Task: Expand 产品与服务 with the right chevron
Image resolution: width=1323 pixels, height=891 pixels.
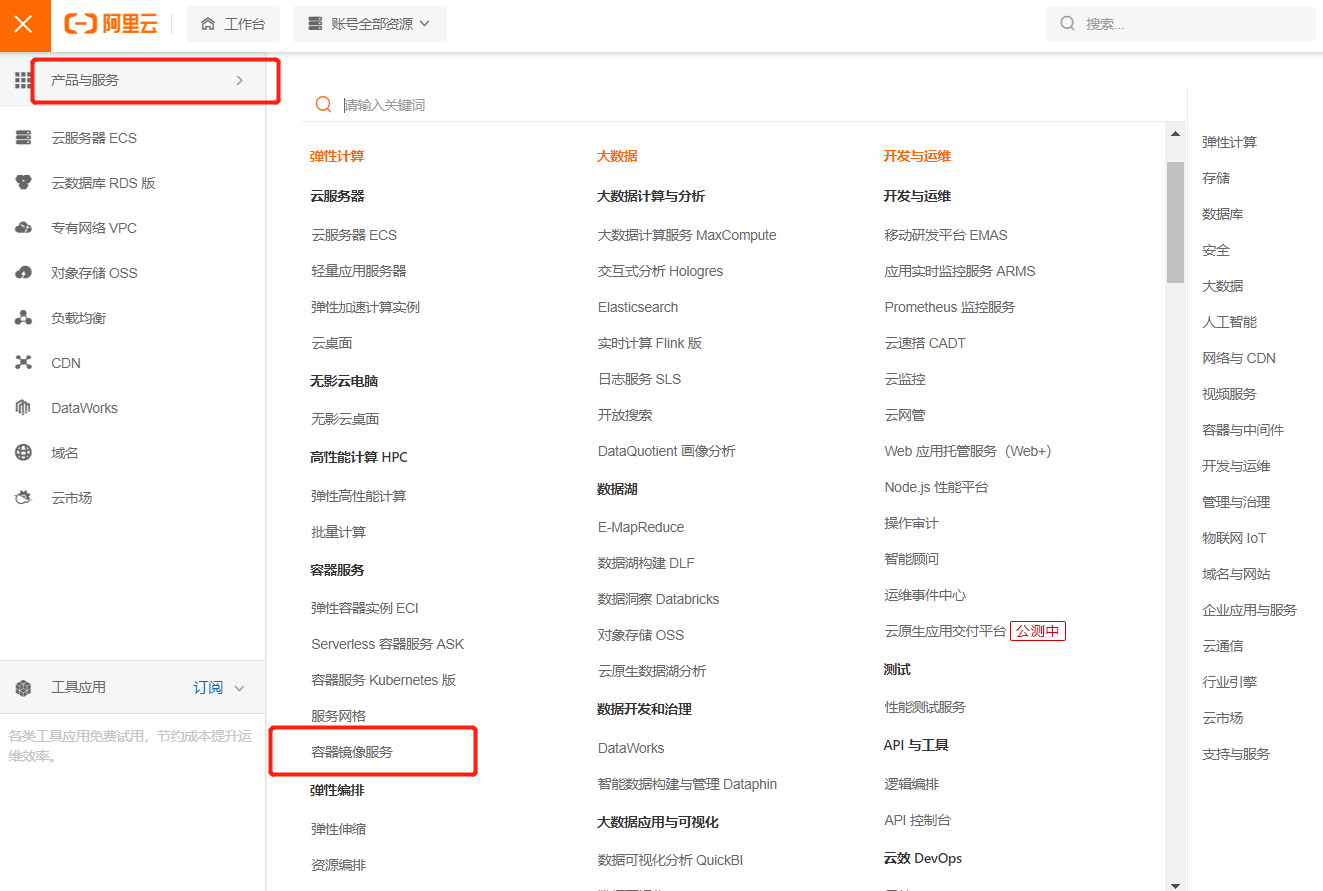Action: point(239,80)
